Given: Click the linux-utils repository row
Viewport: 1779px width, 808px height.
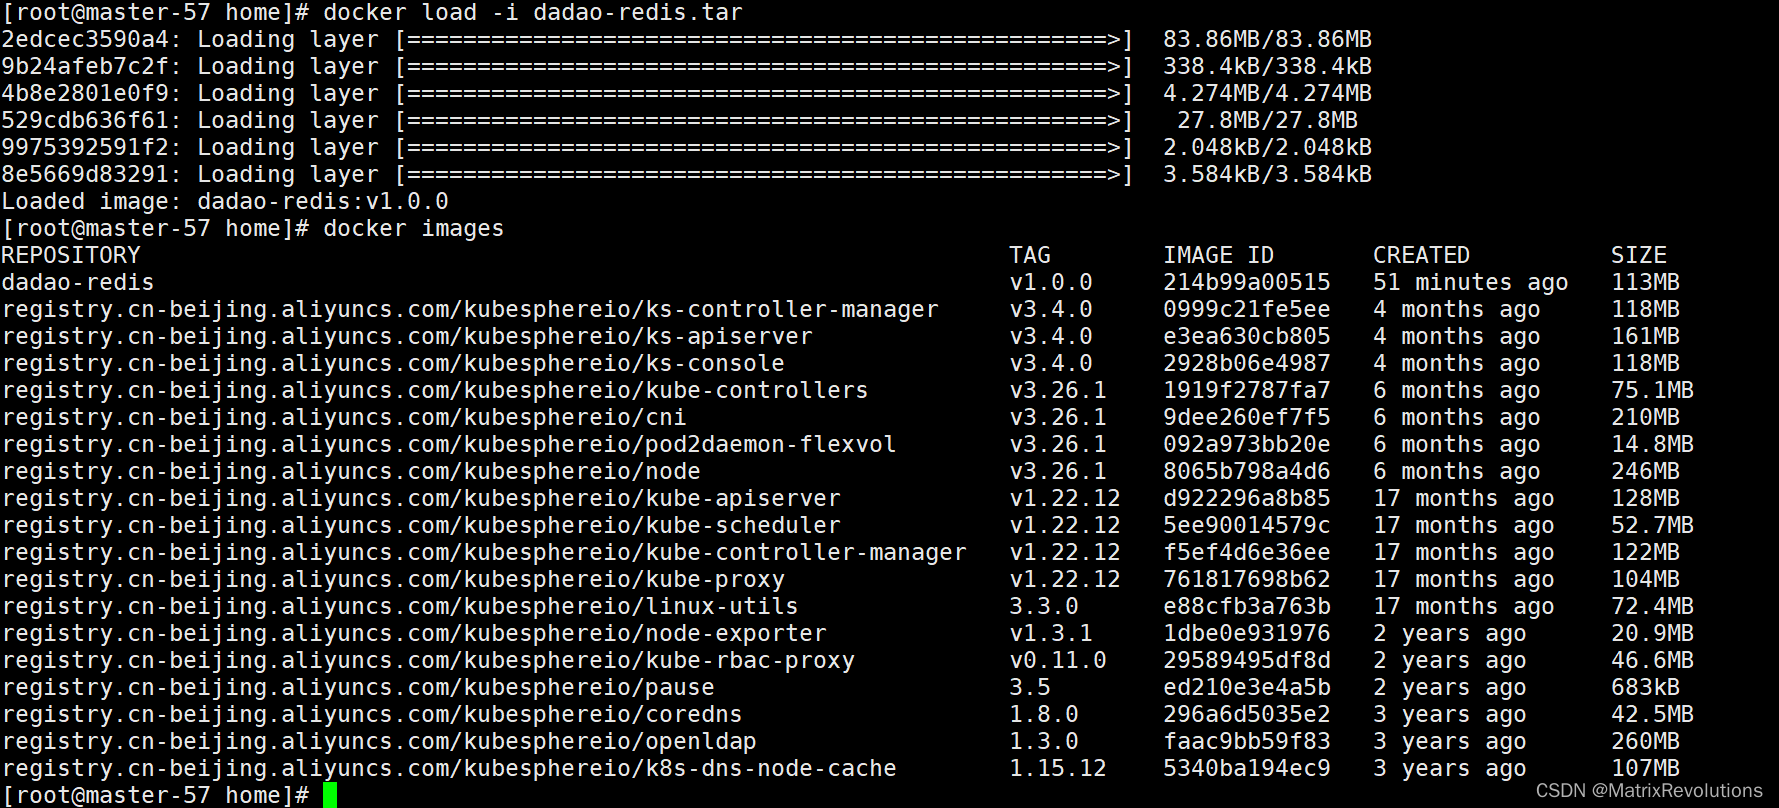Looking at the screenshot, I should point(400,607).
